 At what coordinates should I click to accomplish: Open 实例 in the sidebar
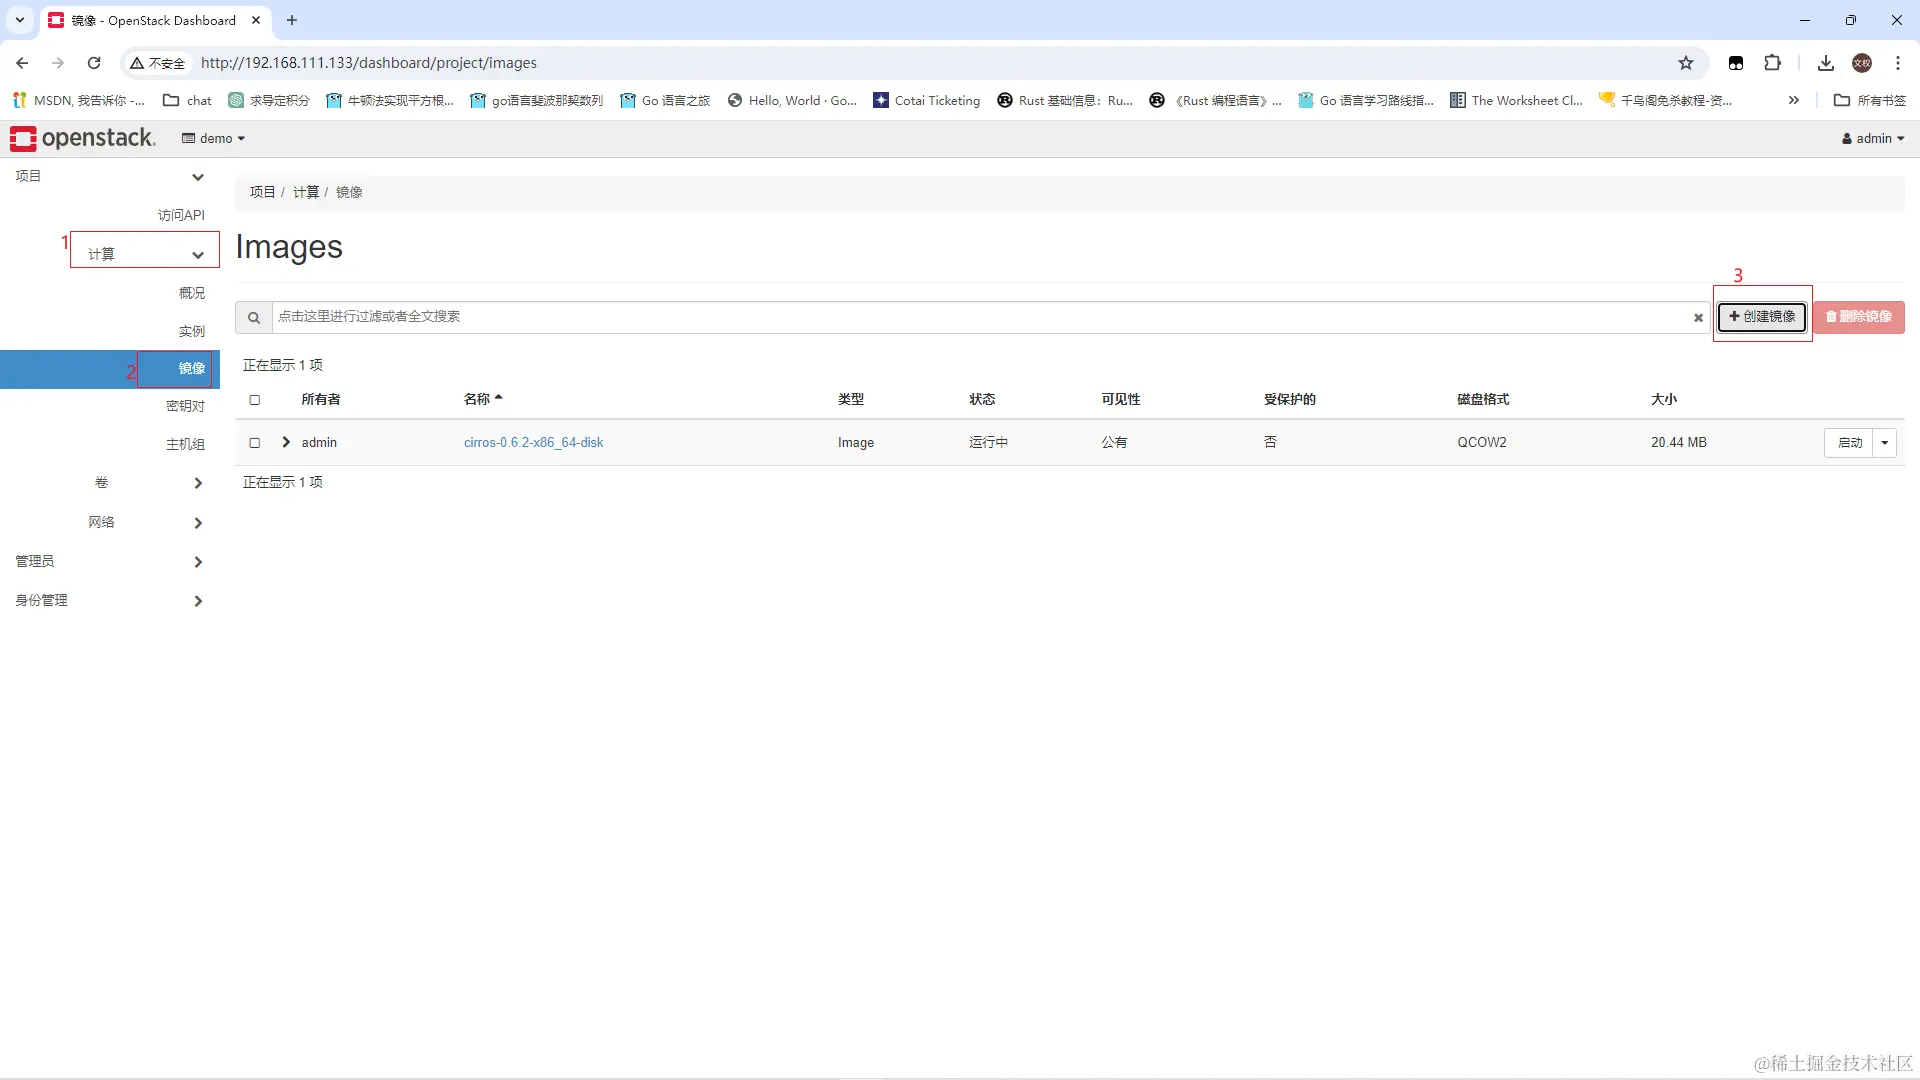point(191,331)
